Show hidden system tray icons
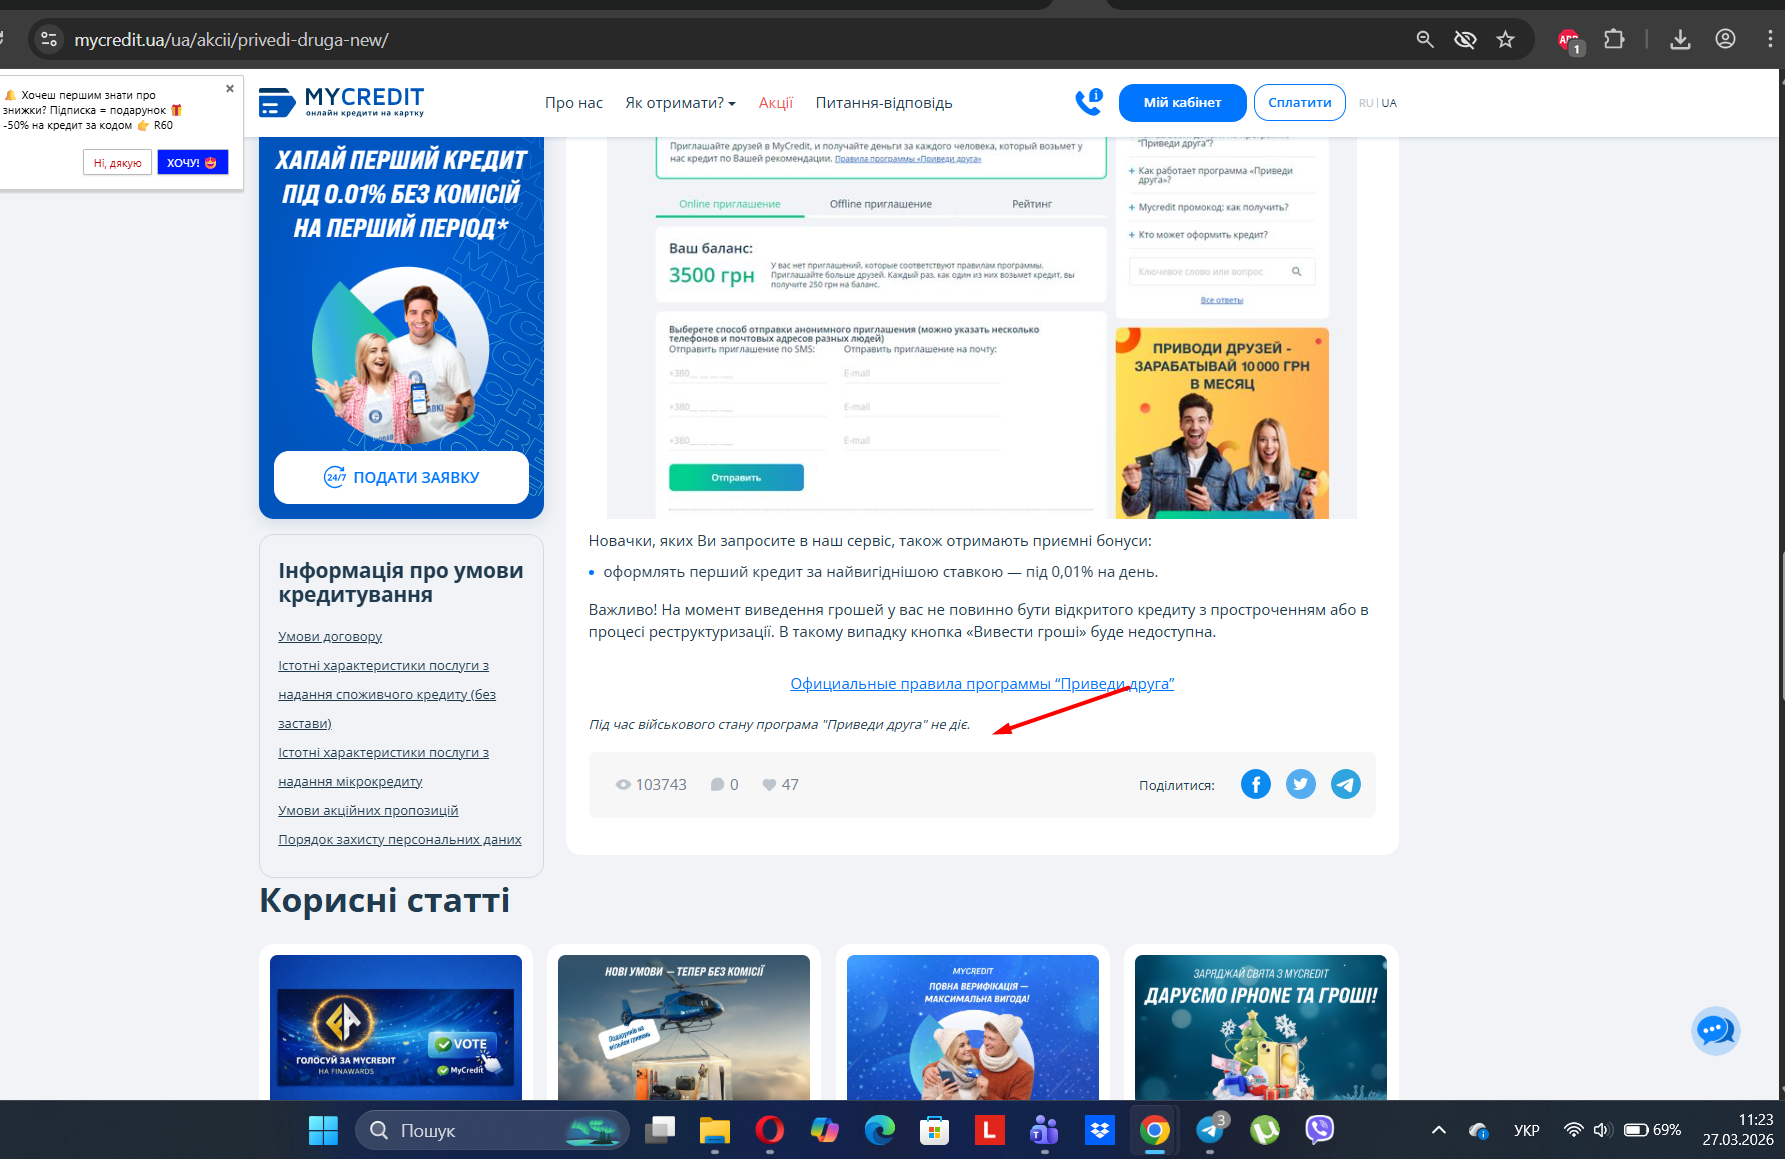Image resolution: width=1785 pixels, height=1159 pixels. click(x=1439, y=1130)
